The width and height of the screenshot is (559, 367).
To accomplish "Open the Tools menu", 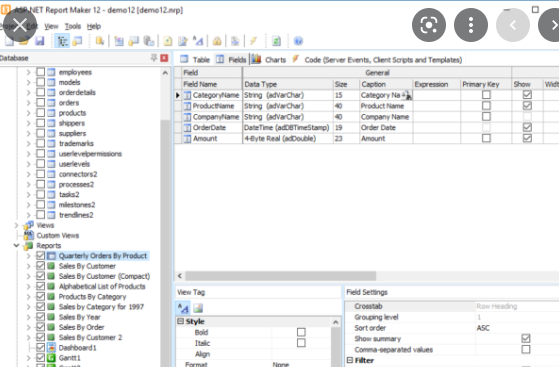I will 72,26.
